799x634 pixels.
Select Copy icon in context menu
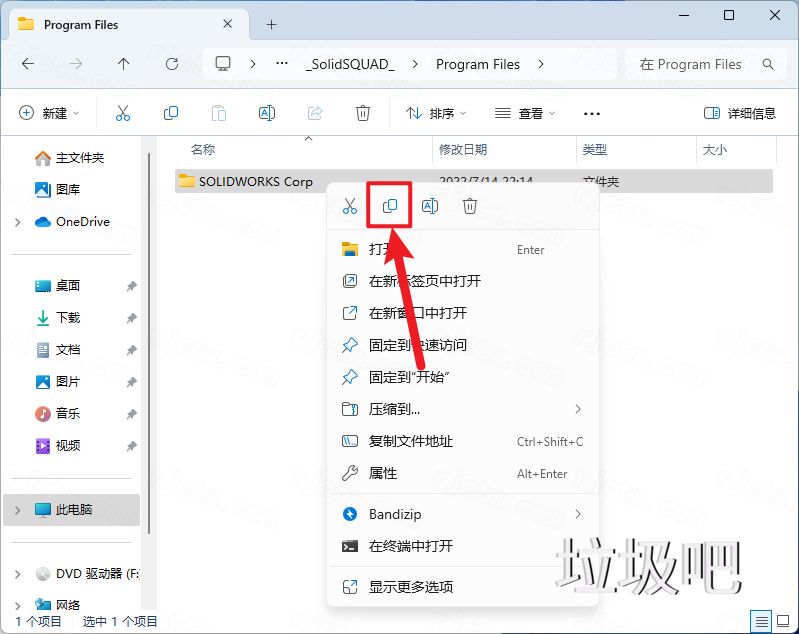click(390, 206)
